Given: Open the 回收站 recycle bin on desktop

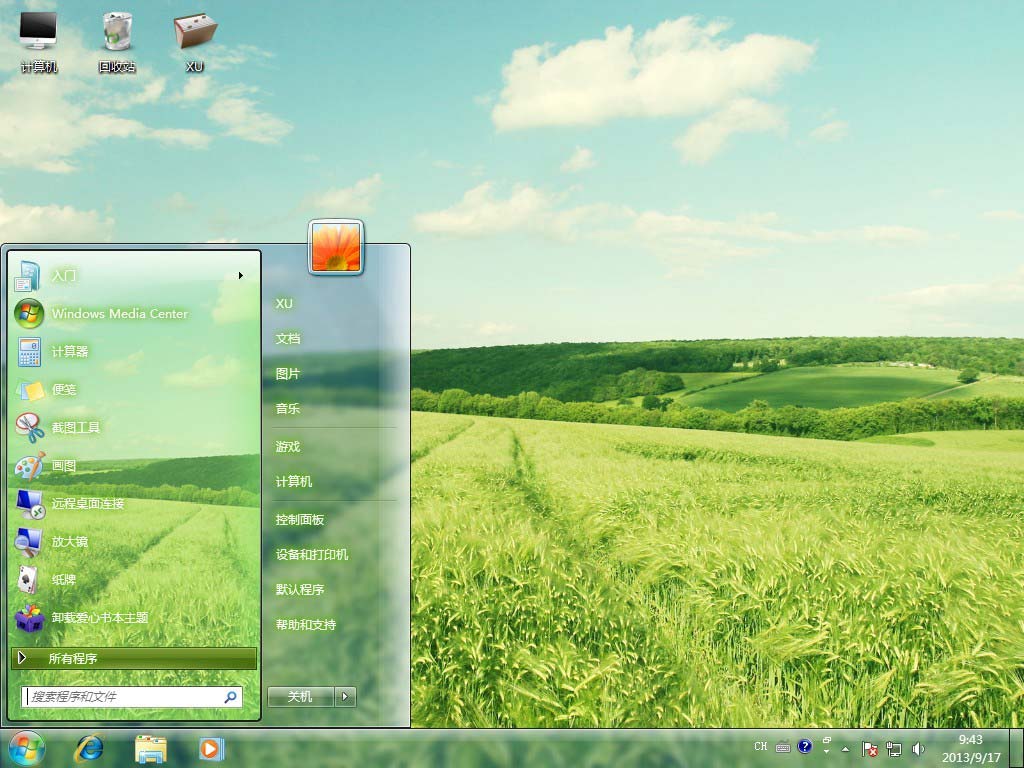Looking at the screenshot, I should (x=117, y=40).
